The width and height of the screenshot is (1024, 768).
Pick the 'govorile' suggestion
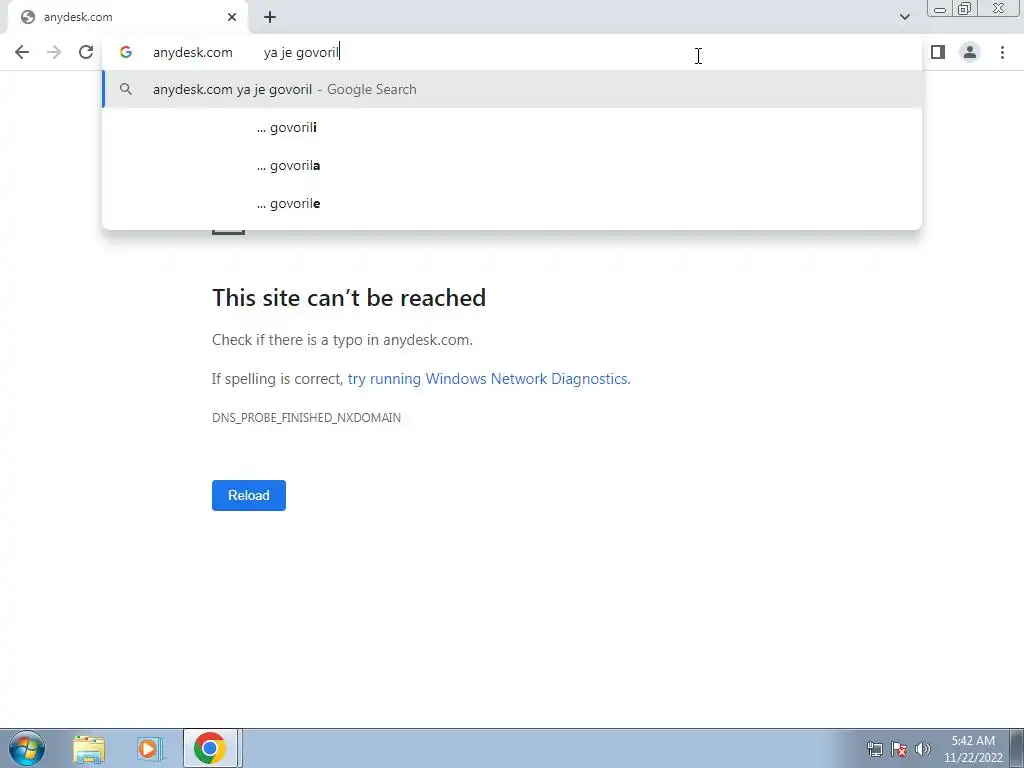pos(512,203)
